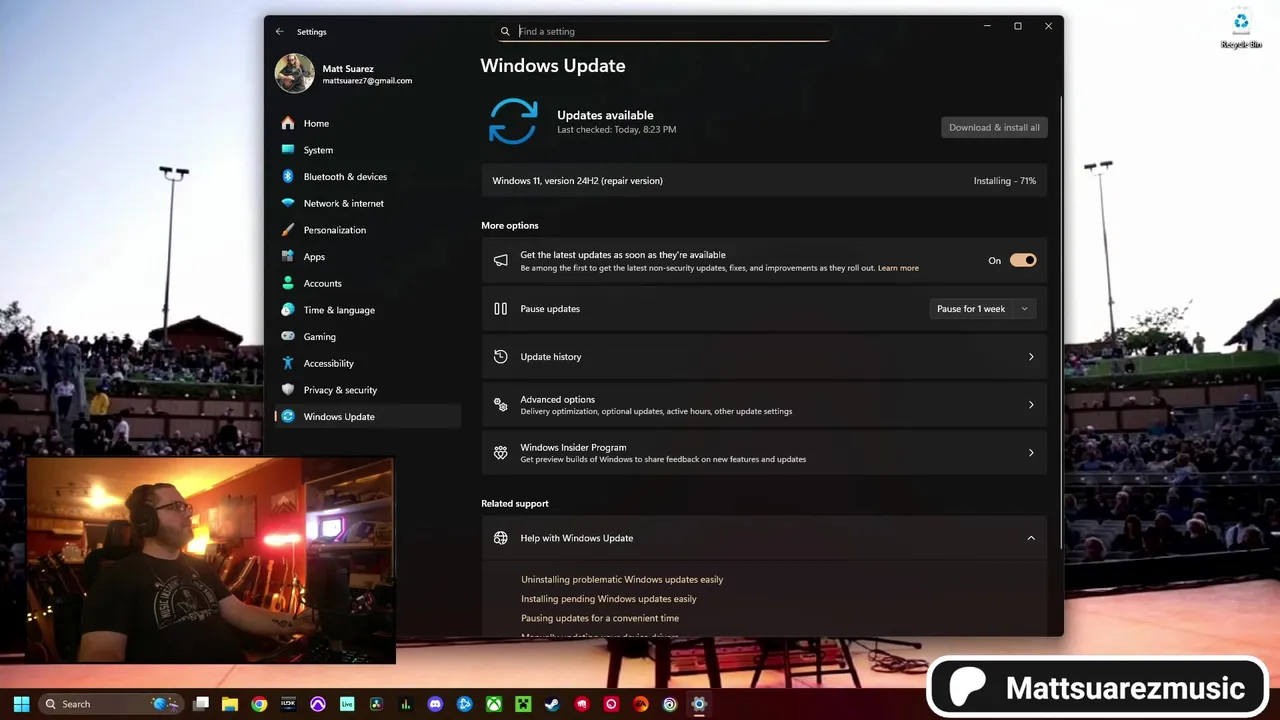The height and width of the screenshot is (720, 1280).
Task: Select Apps in the sidebar
Action: (367, 257)
